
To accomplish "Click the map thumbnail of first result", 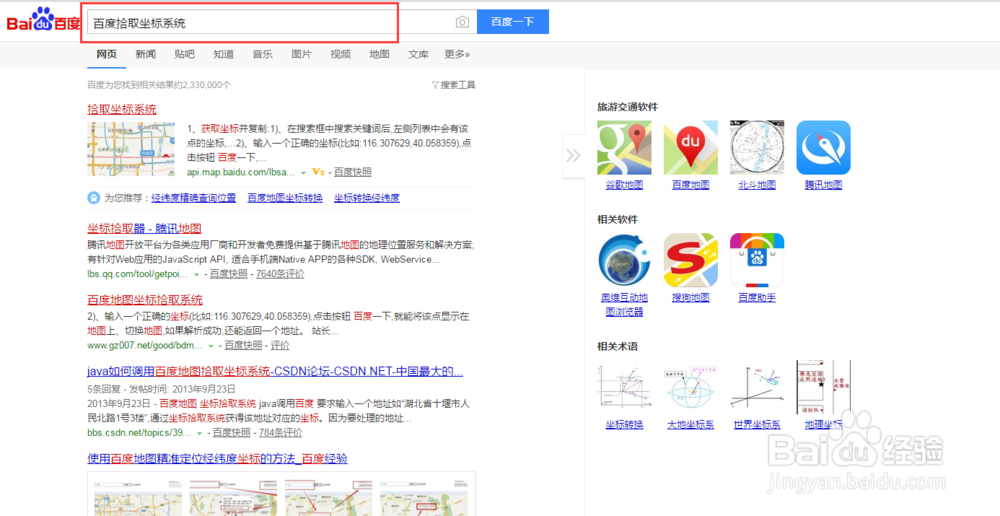I will coord(131,149).
